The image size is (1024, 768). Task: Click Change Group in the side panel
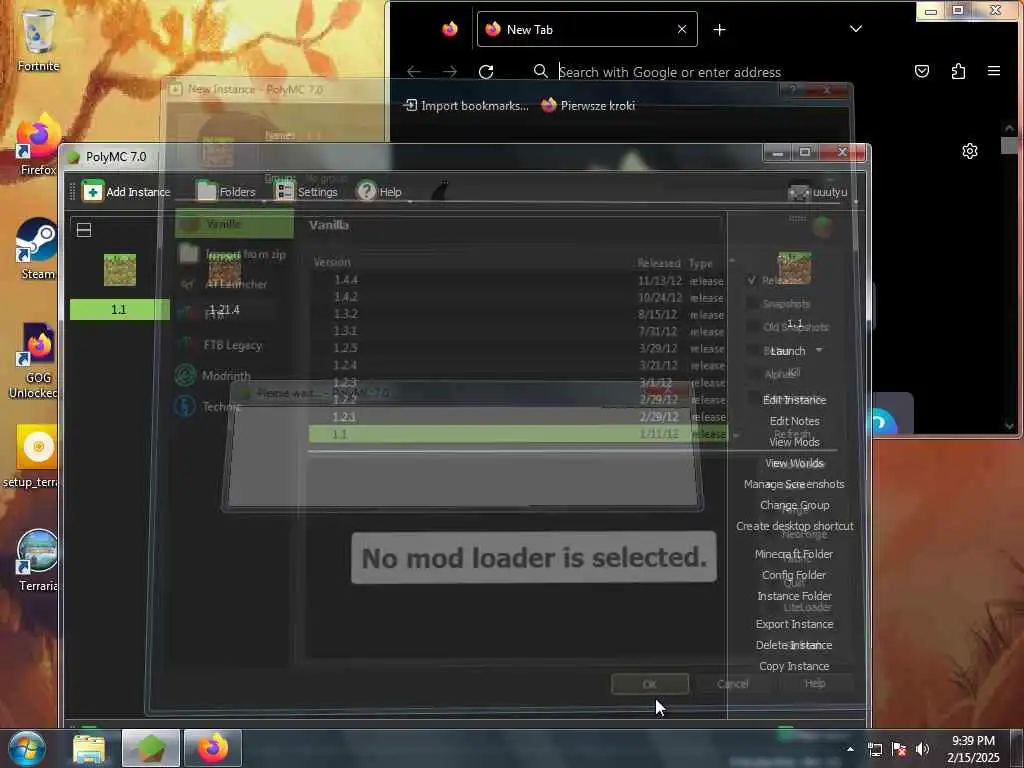click(794, 505)
